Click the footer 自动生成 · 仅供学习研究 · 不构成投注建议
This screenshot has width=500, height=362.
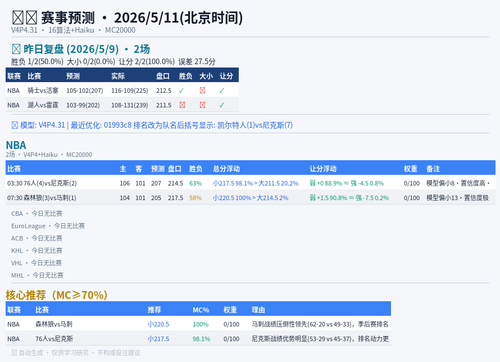click(x=76, y=353)
